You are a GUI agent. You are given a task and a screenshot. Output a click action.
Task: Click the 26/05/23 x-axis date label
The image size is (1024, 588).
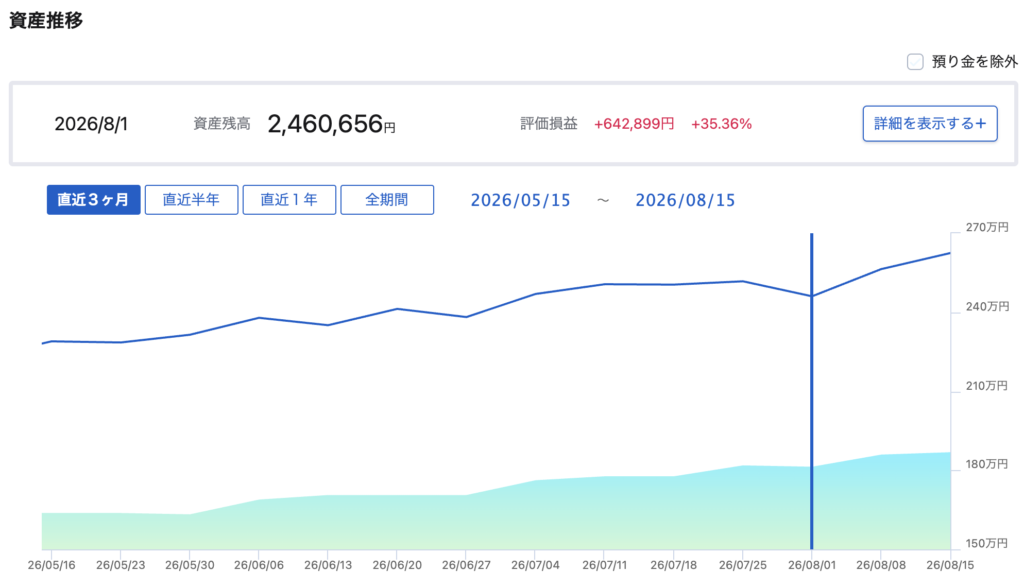coord(121,565)
